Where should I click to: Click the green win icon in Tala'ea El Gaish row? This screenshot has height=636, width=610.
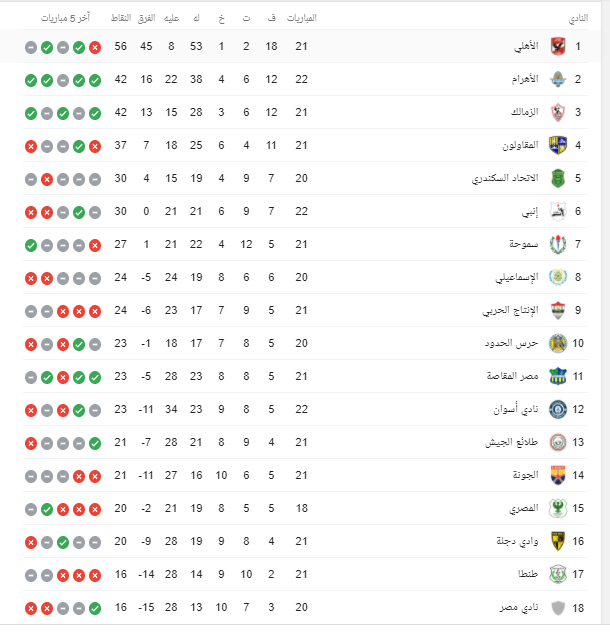(x=95, y=443)
